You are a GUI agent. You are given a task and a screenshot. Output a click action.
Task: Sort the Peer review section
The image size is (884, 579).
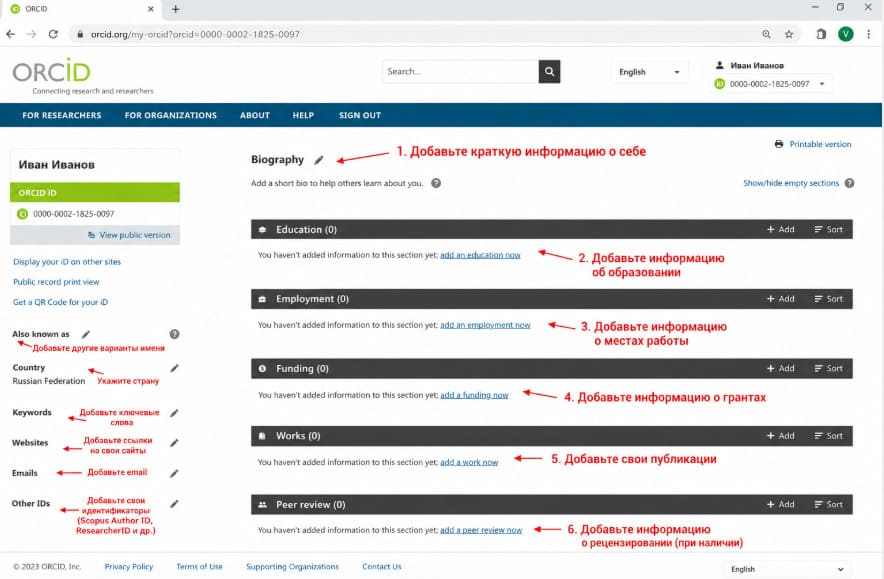[829, 505]
